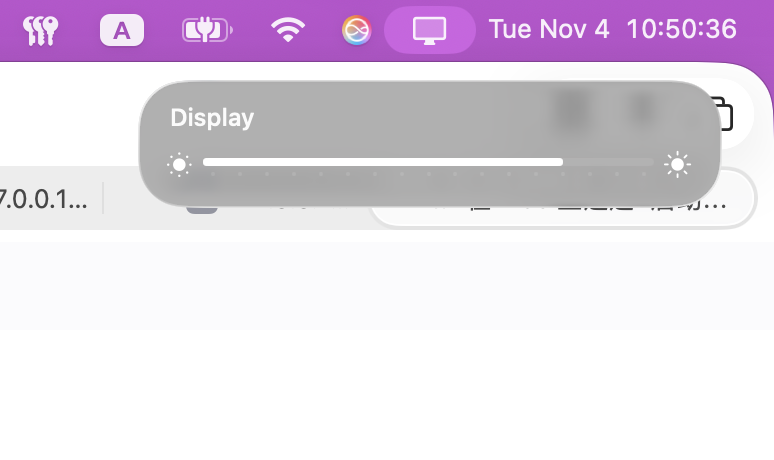Close the Display popup via its monitor icon
Image resolution: width=774 pixels, height=460 pixels.
coord(429,30)
